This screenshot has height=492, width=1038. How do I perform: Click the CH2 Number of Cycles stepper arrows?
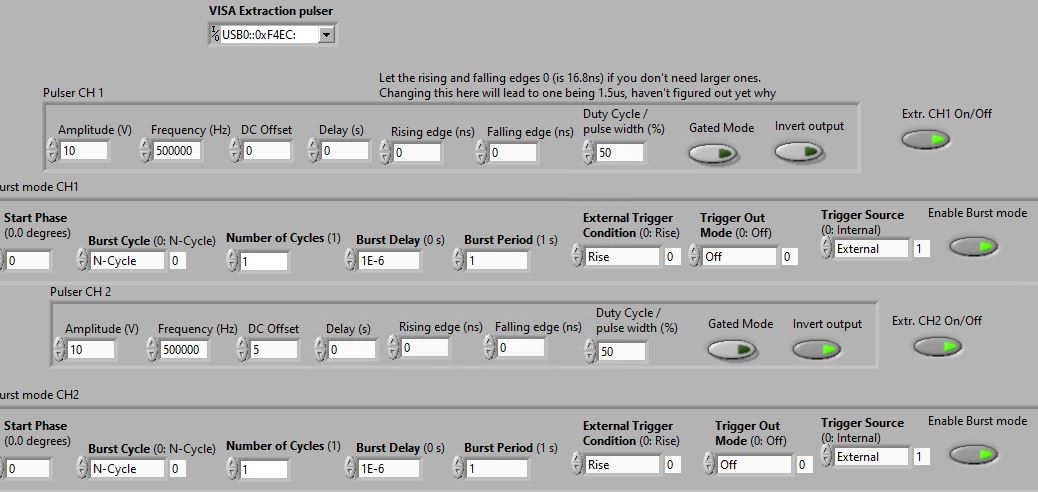(x=232, y=468)
